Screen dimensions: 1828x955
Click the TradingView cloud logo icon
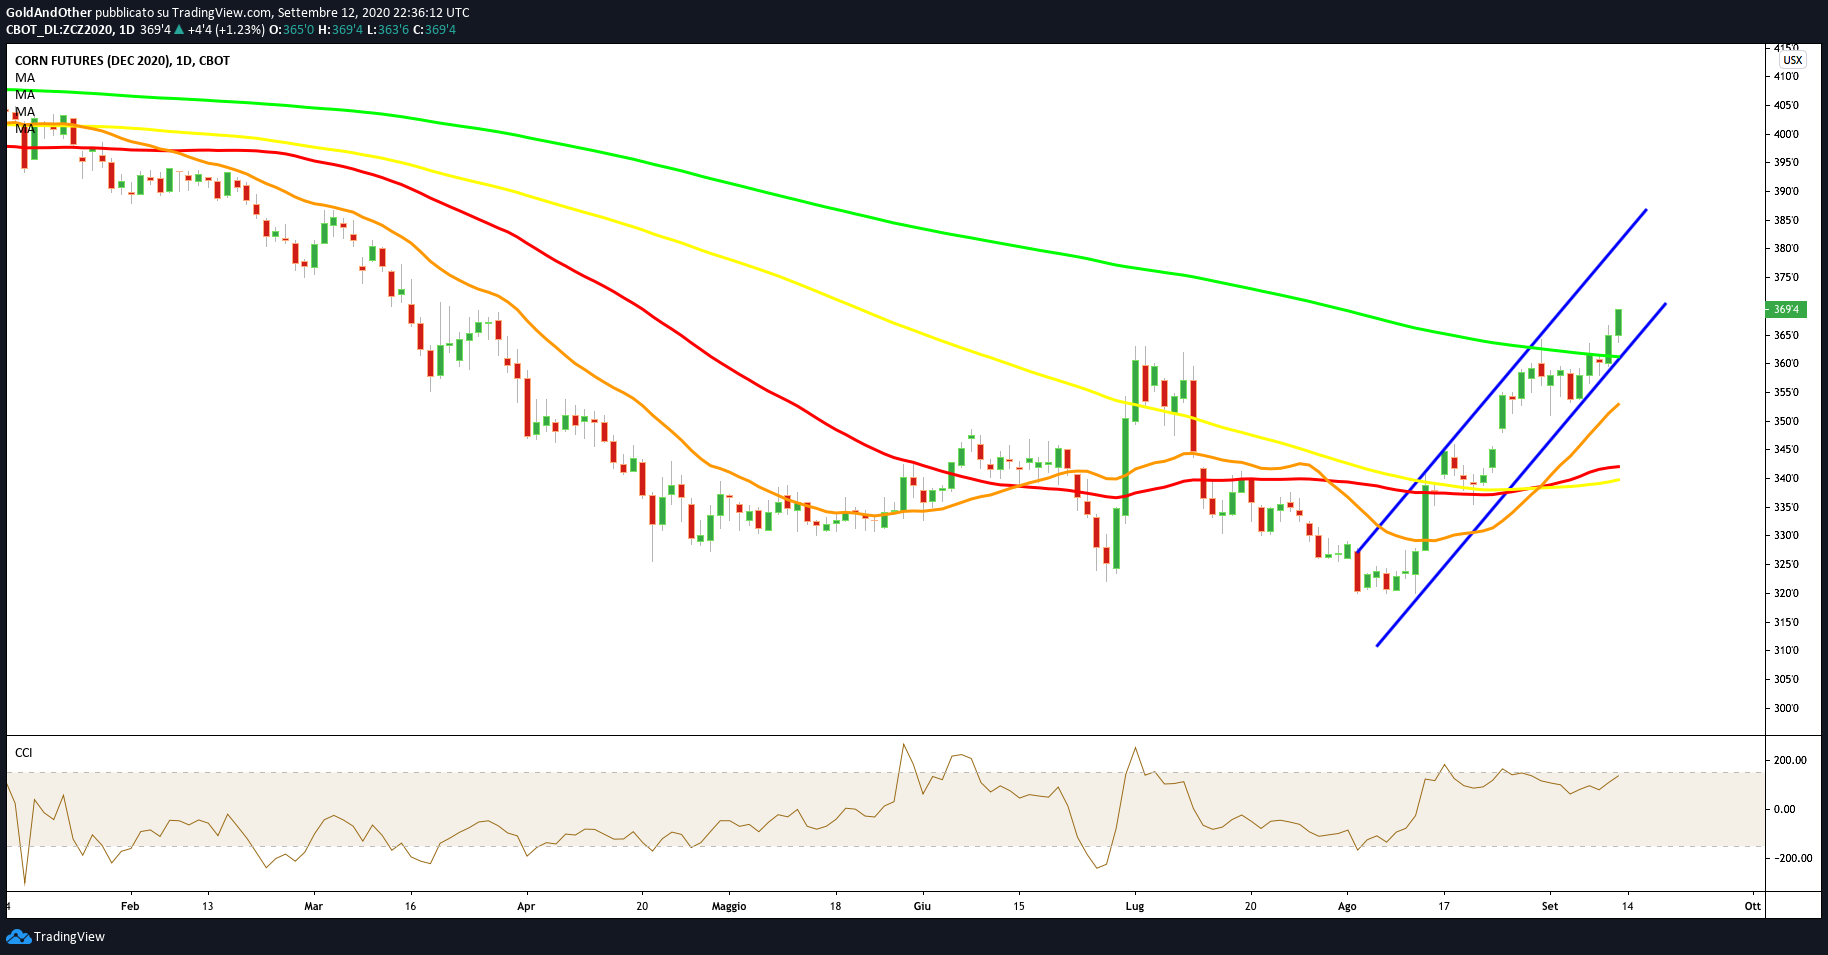18,936
